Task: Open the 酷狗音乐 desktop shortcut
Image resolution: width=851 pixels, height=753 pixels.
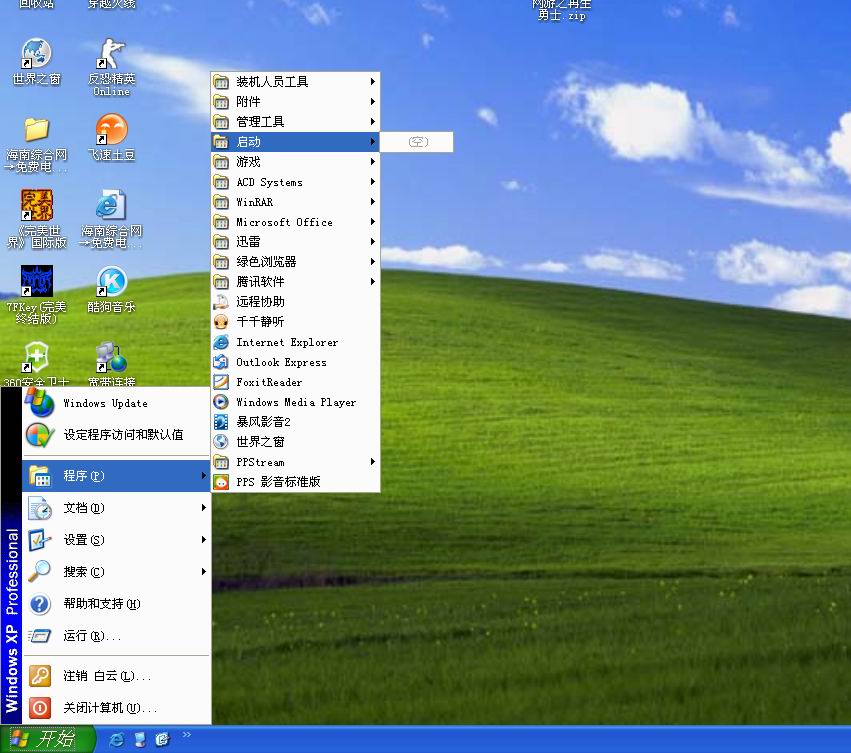Action: click(x=111, y=289)
